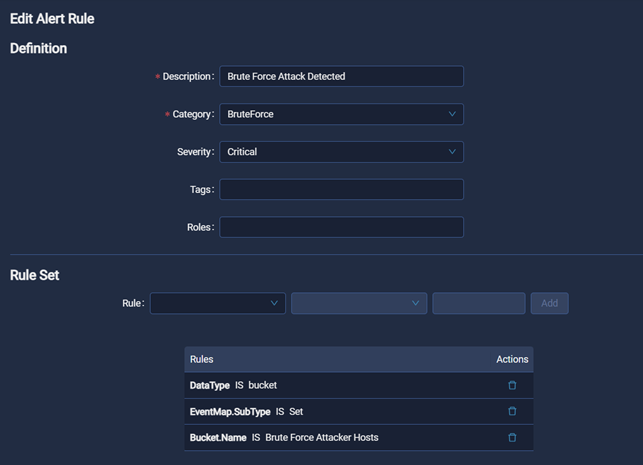
Task: Select the Roles input field
Action: 341,228
